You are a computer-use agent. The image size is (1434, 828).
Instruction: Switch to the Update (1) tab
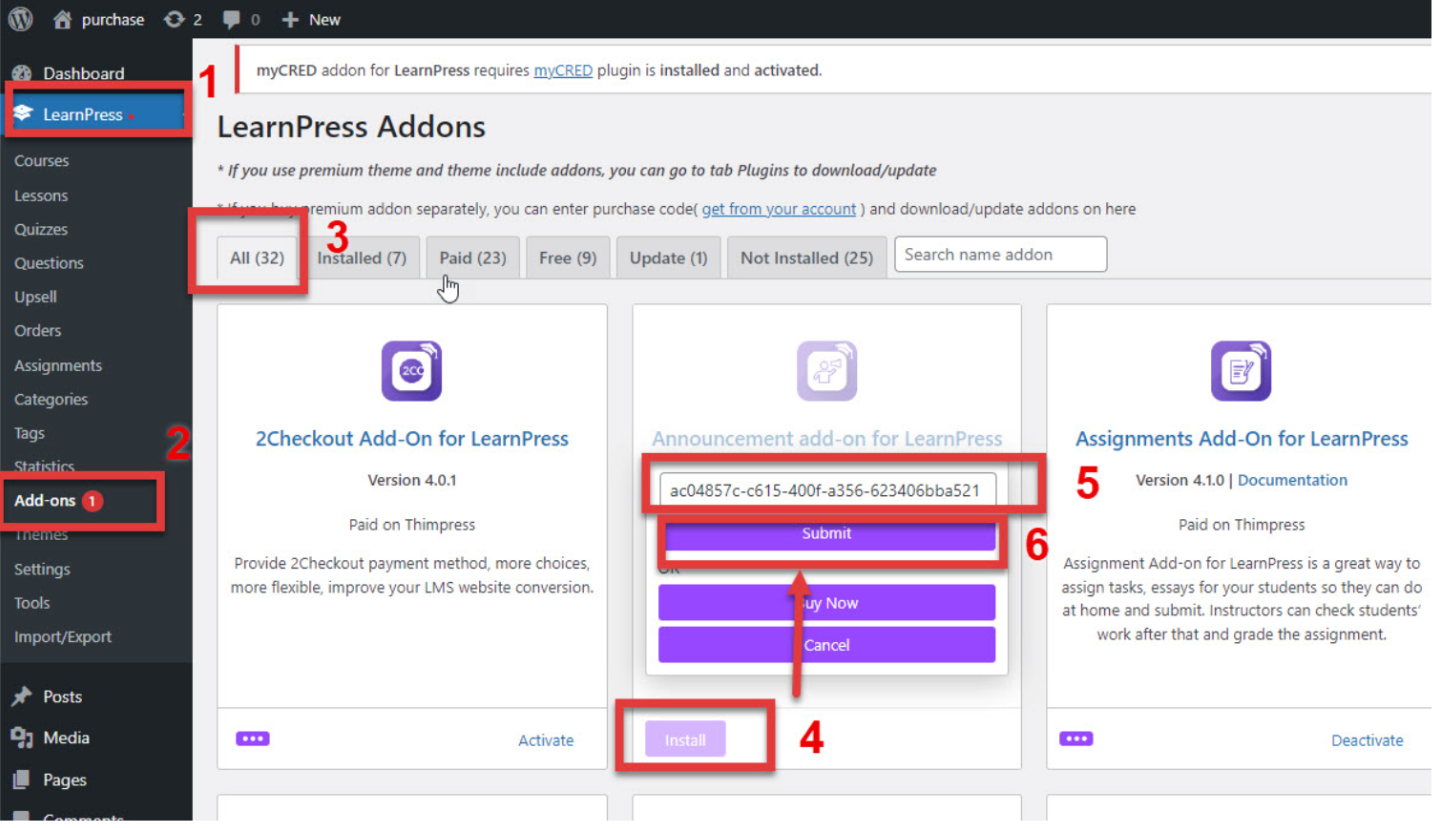pos(668,258)
